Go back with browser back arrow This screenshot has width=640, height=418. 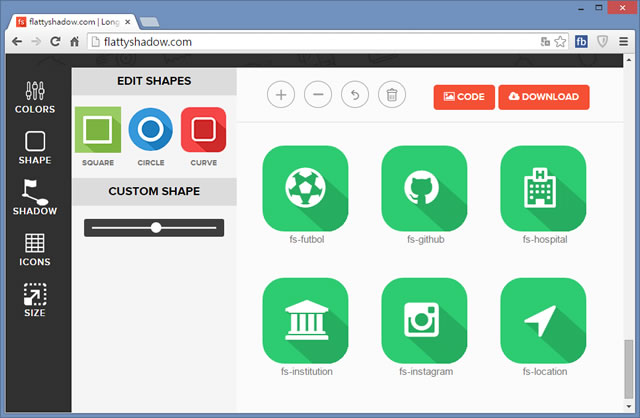point(17,42)
